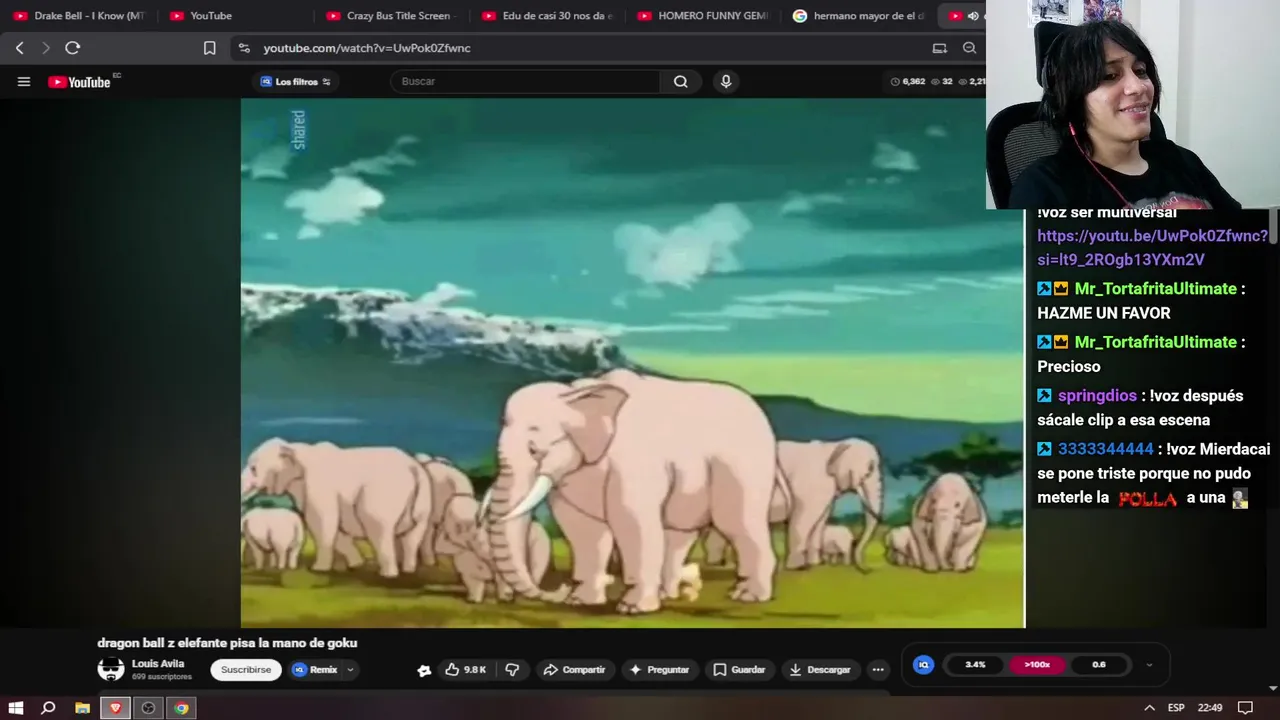
Task: Click the elephant video player
Action: pos(632,363)
